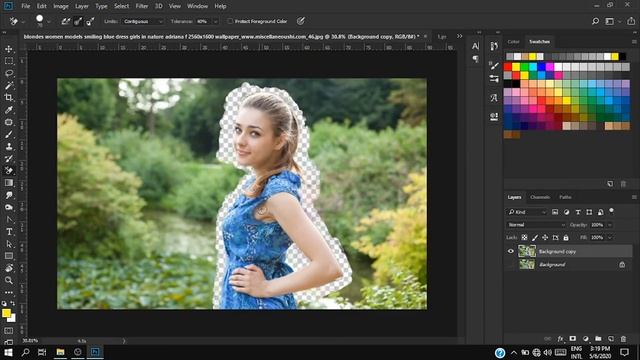Open the Opacity dropdown arrow
The image size is (640, 360).
click(x=610, y=225)
